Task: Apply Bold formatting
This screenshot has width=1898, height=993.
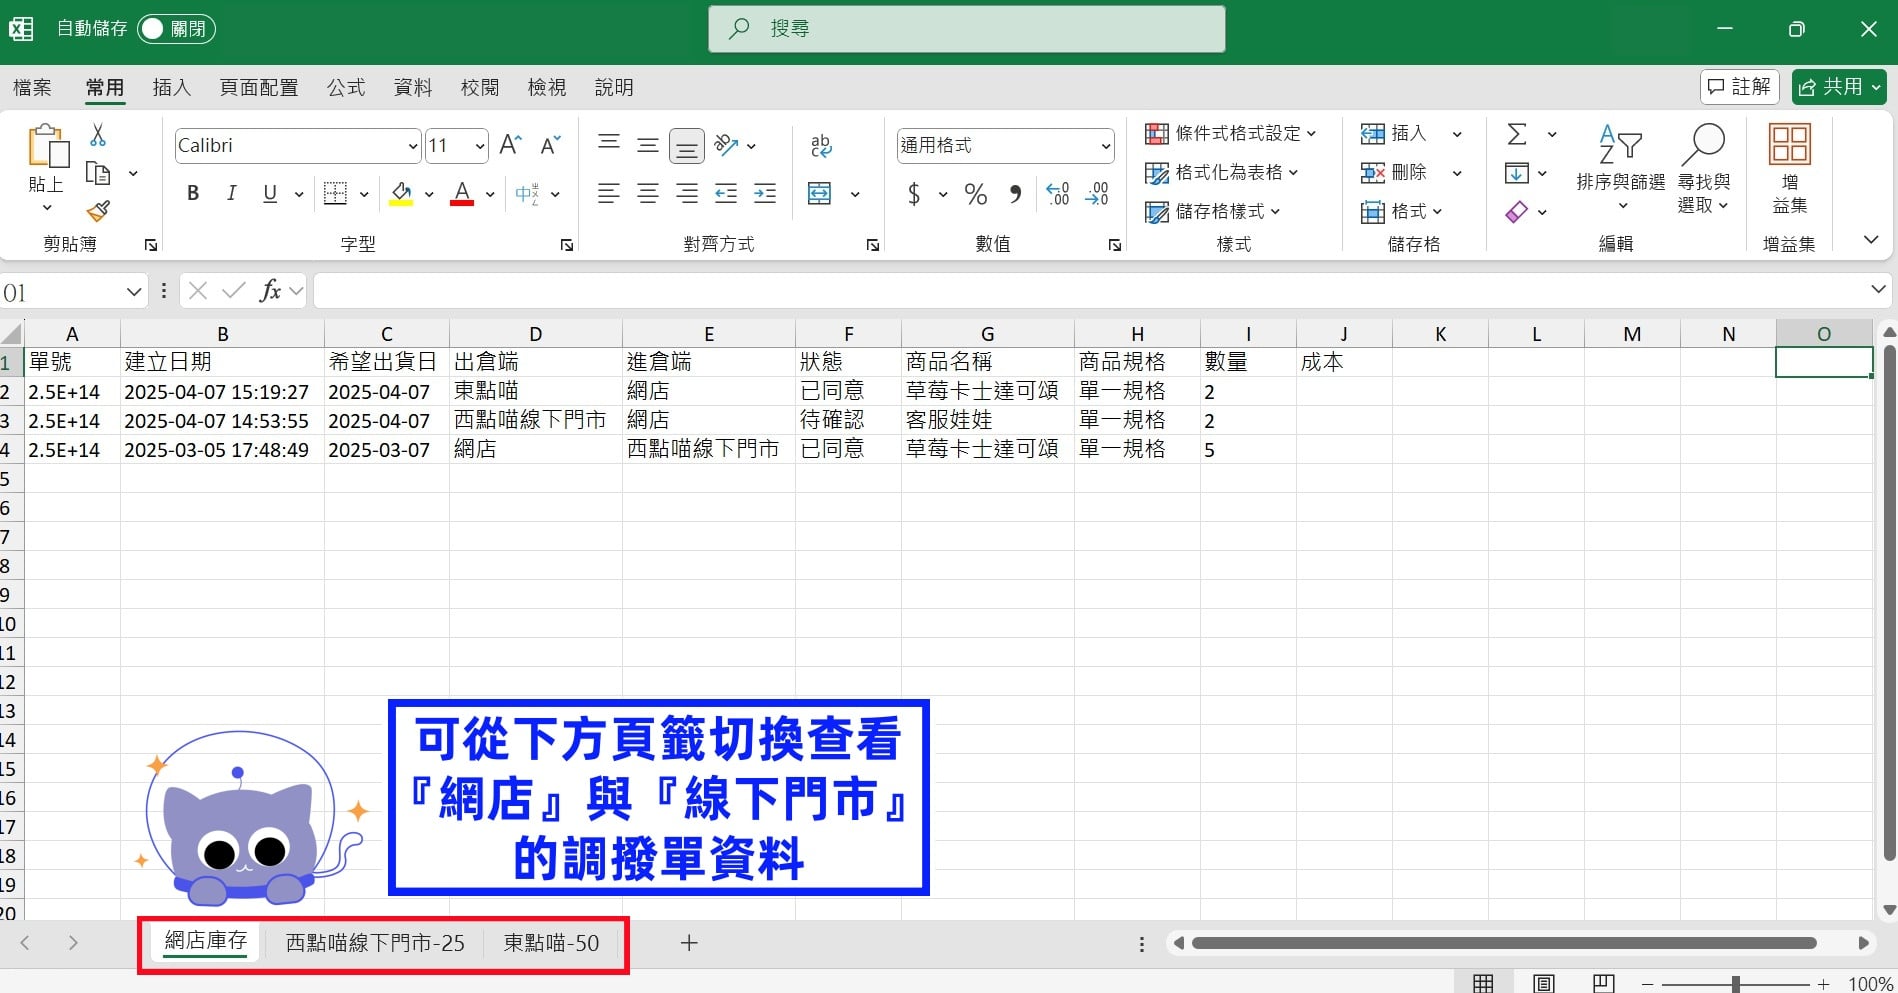Action: pos(193,193)
